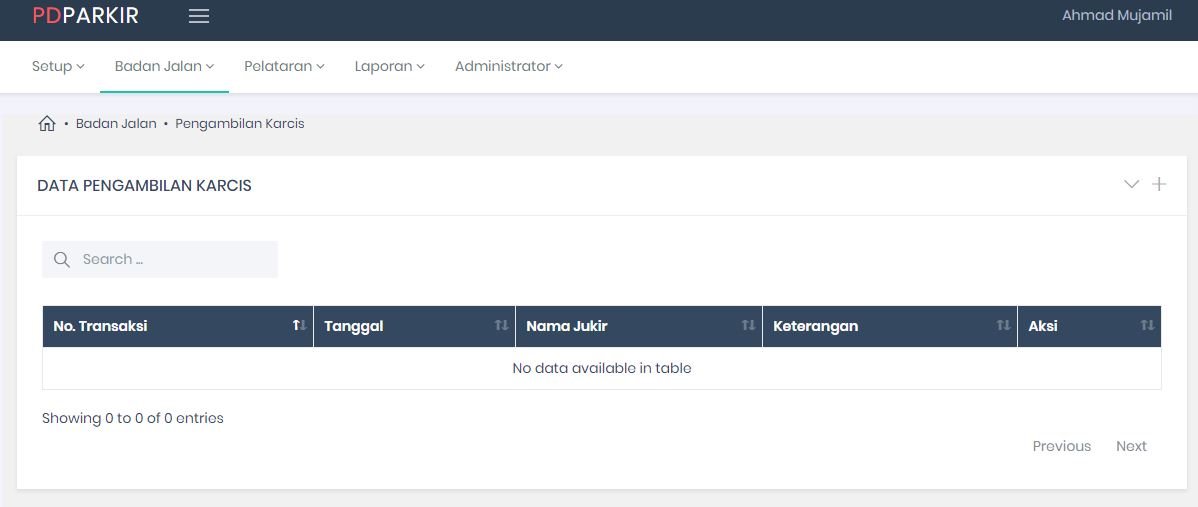Go to Next page of table
1198x507 pixels.
tap(1131, 446)
